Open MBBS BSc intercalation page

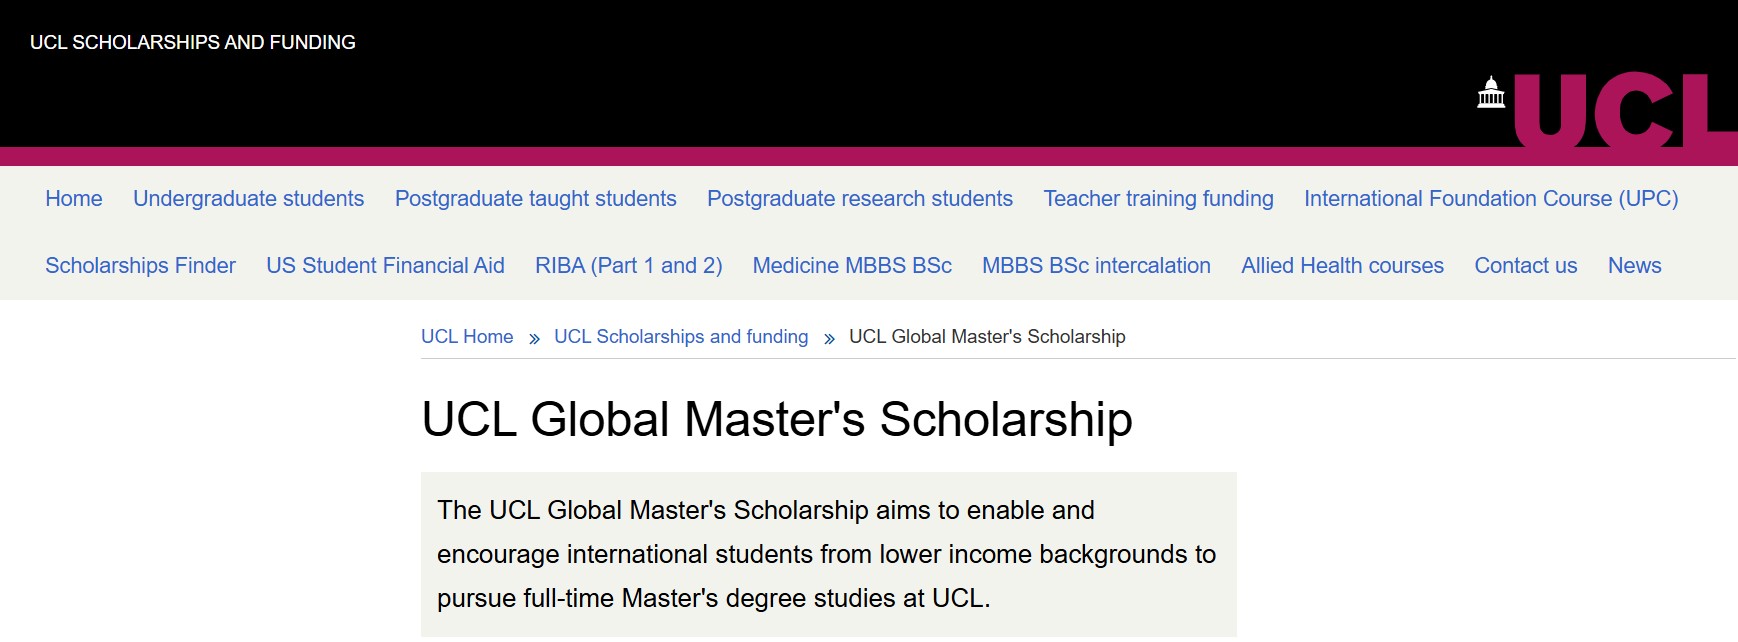[x=1096, y=265]
